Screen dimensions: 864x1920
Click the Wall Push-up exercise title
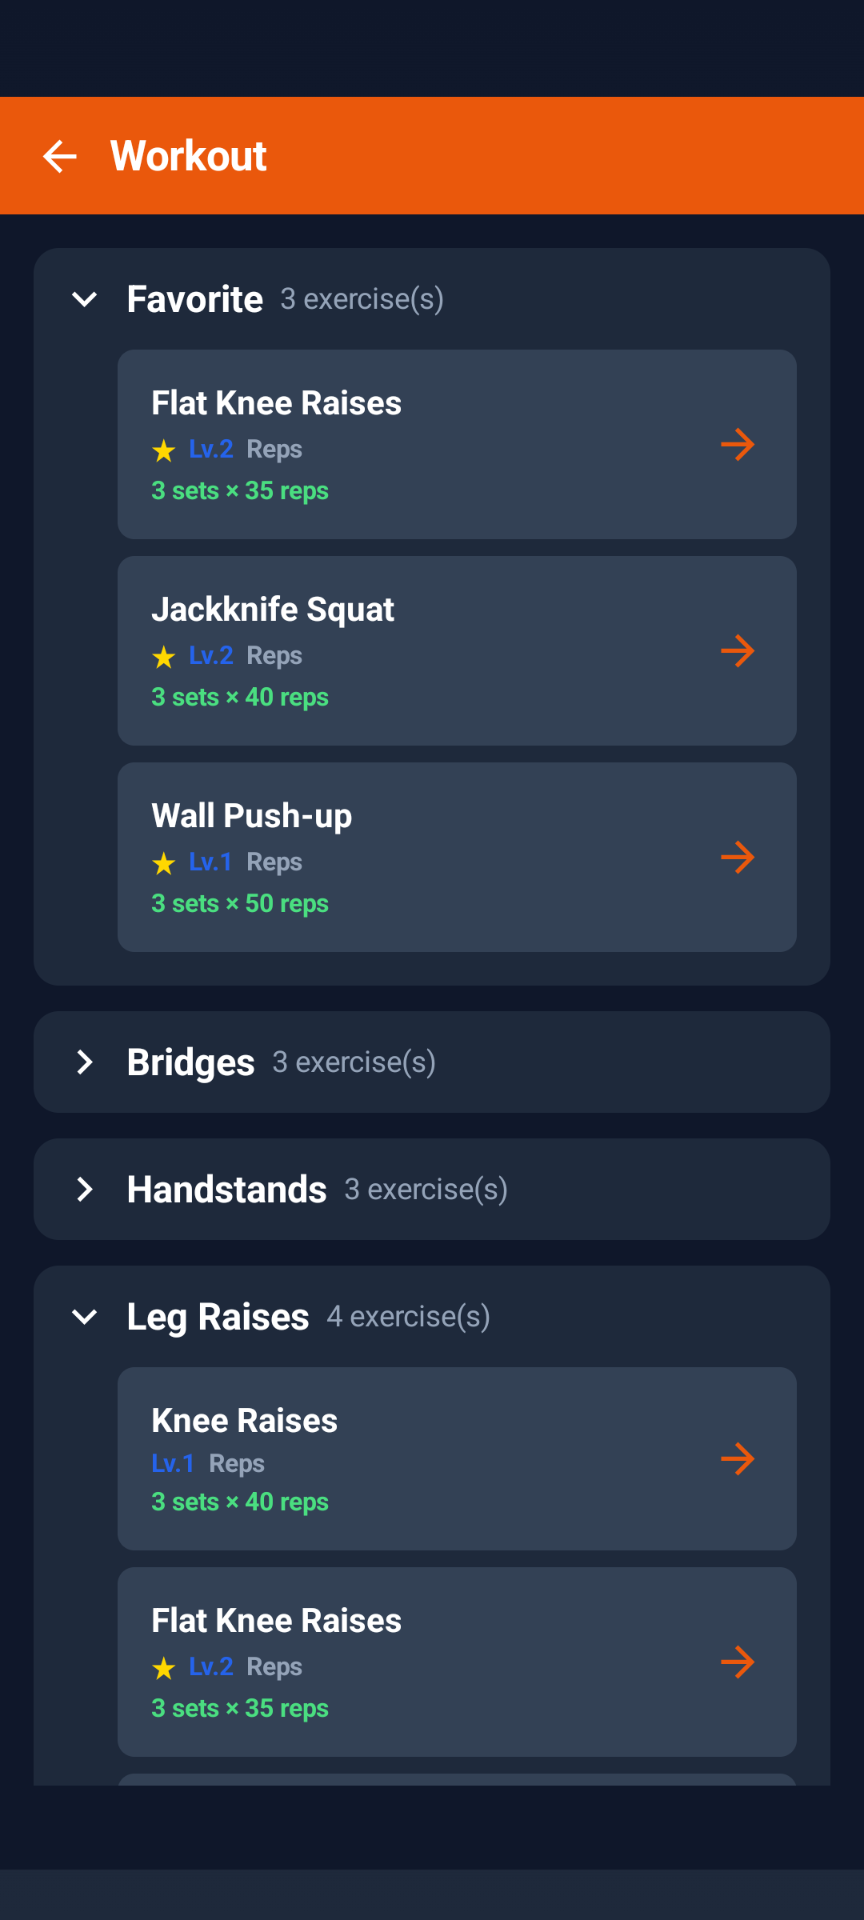pos(252,816)
